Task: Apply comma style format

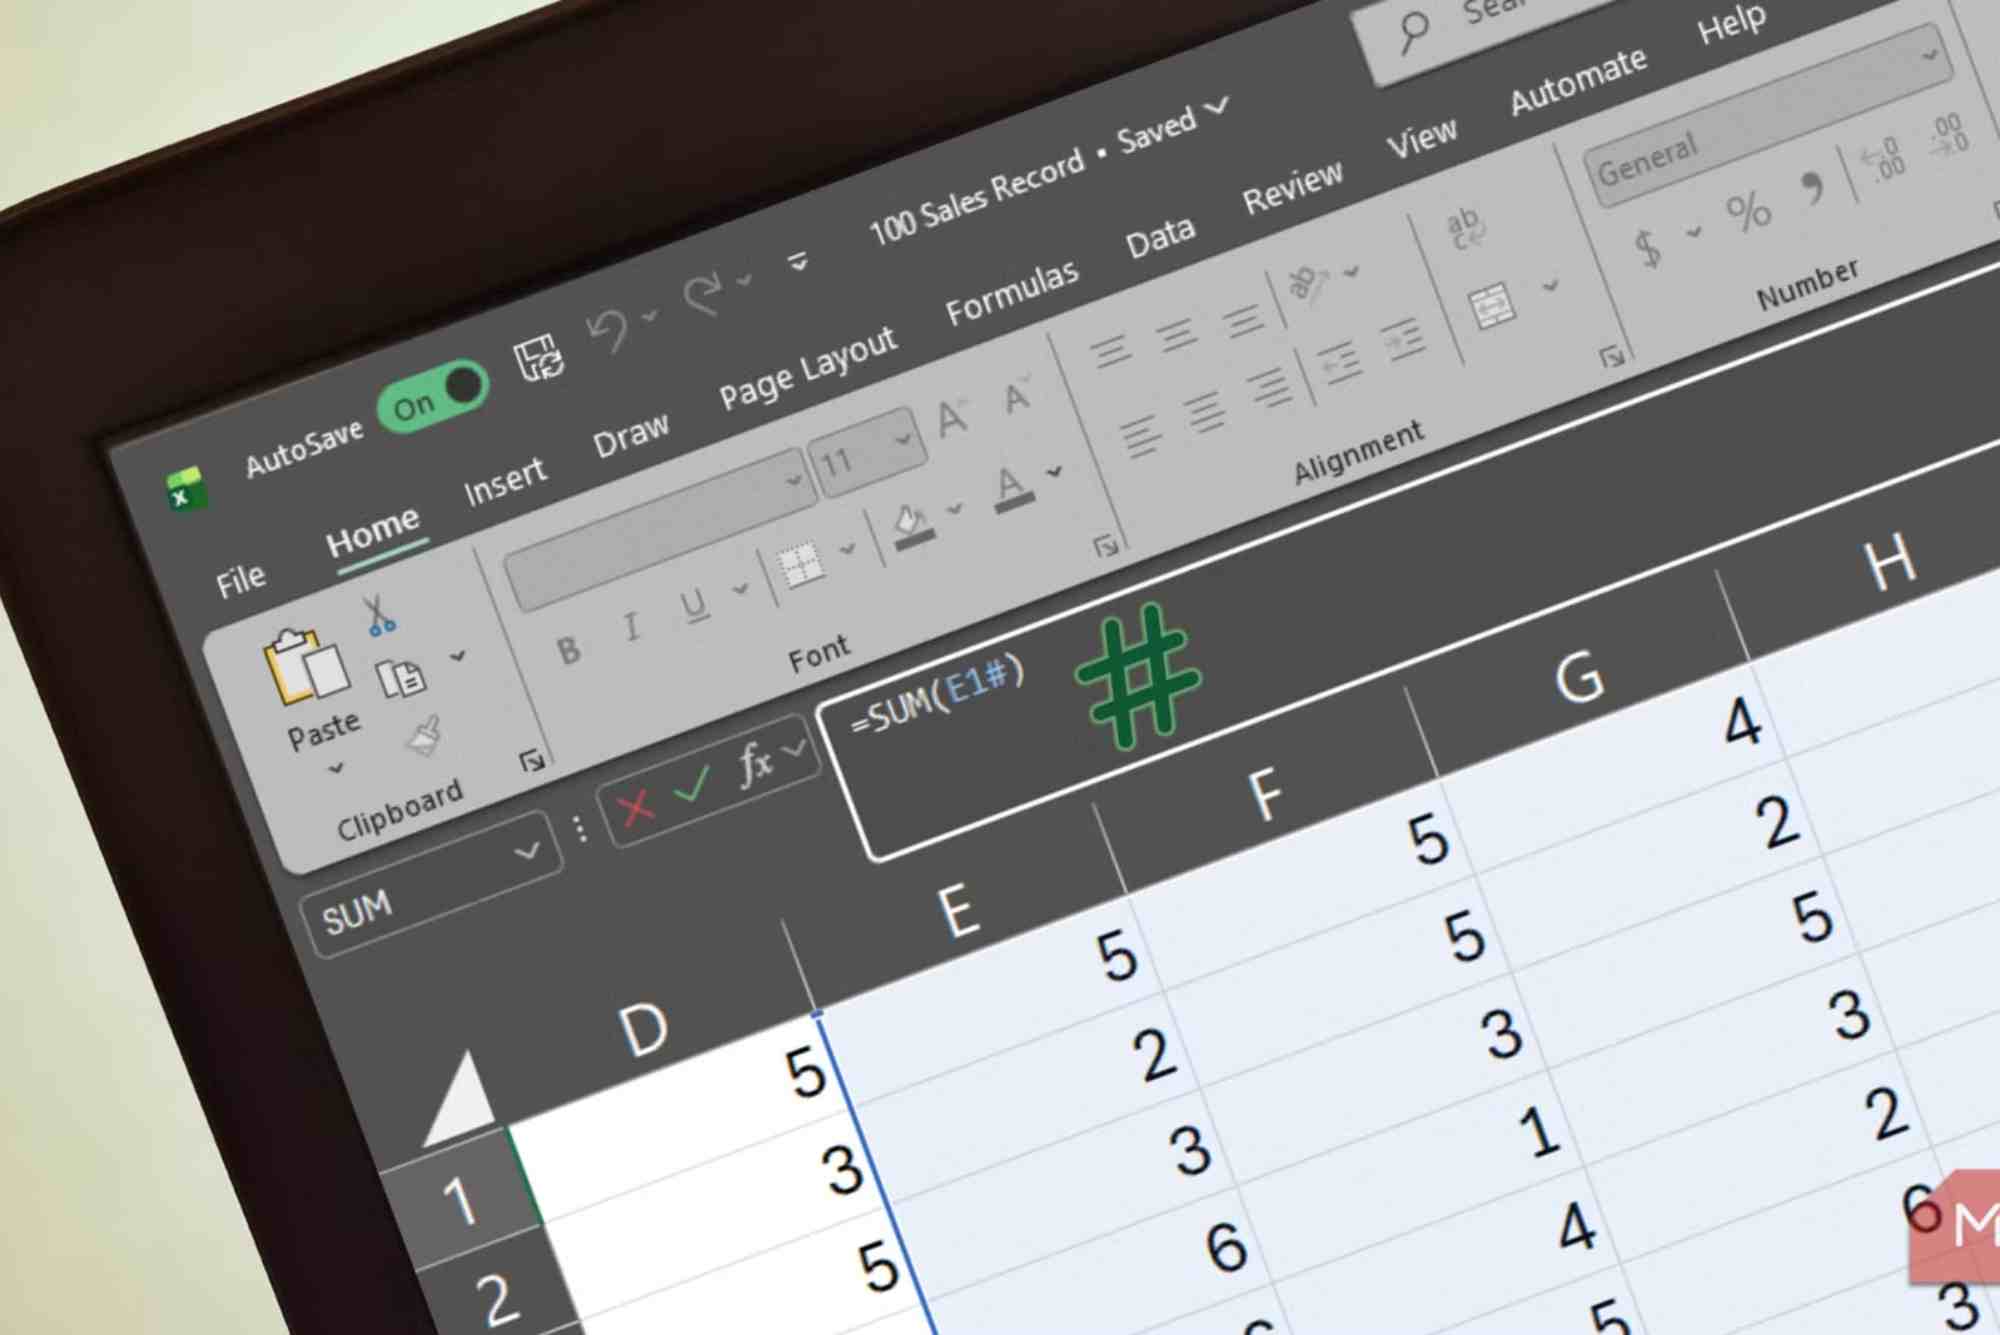Action: (x=1811, y=187)
